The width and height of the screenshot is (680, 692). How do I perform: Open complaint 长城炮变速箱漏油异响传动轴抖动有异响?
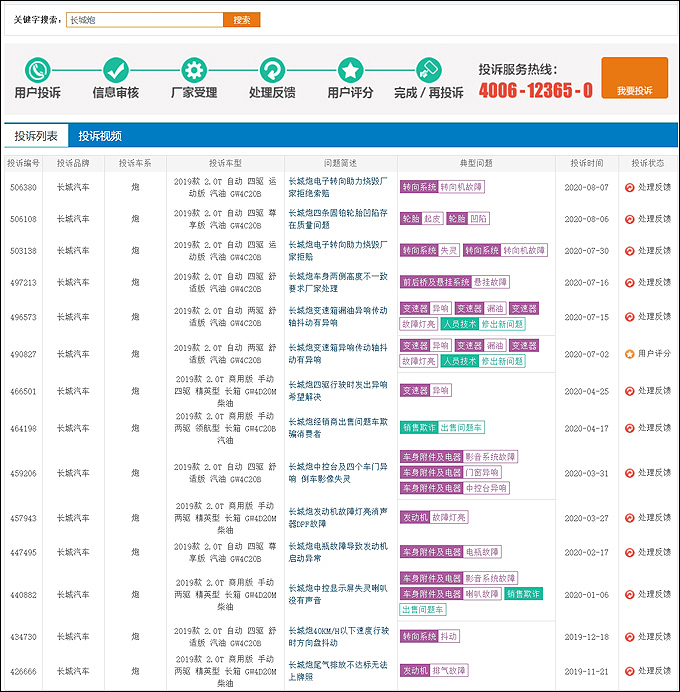338,317
